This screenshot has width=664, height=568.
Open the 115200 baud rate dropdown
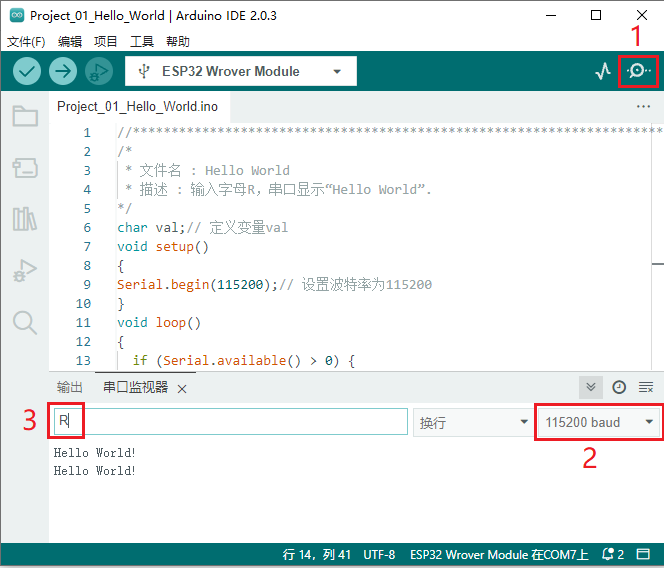[598, 422]
